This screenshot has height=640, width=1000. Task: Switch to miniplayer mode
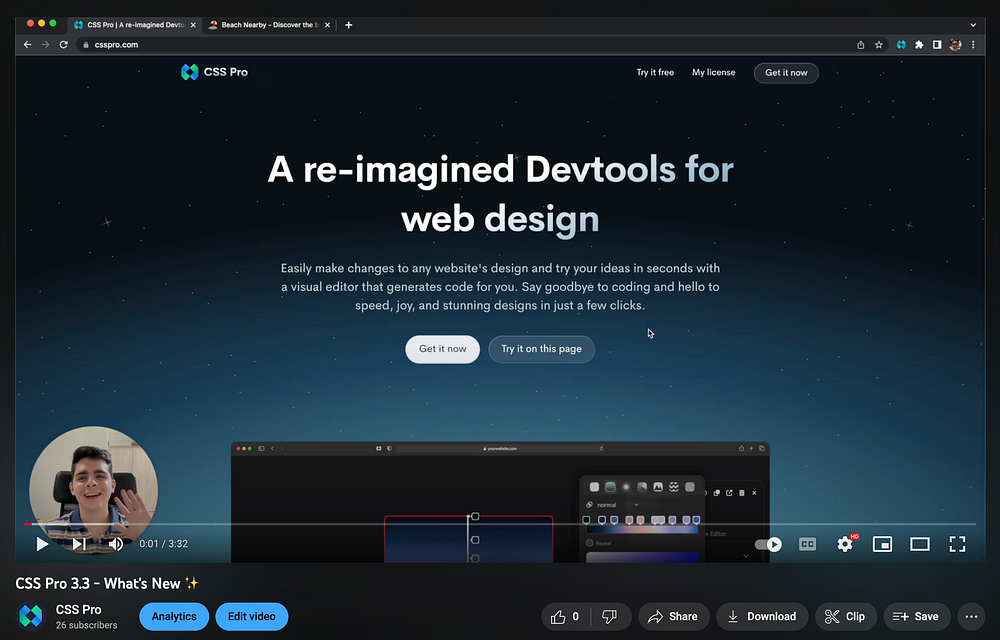882,544
